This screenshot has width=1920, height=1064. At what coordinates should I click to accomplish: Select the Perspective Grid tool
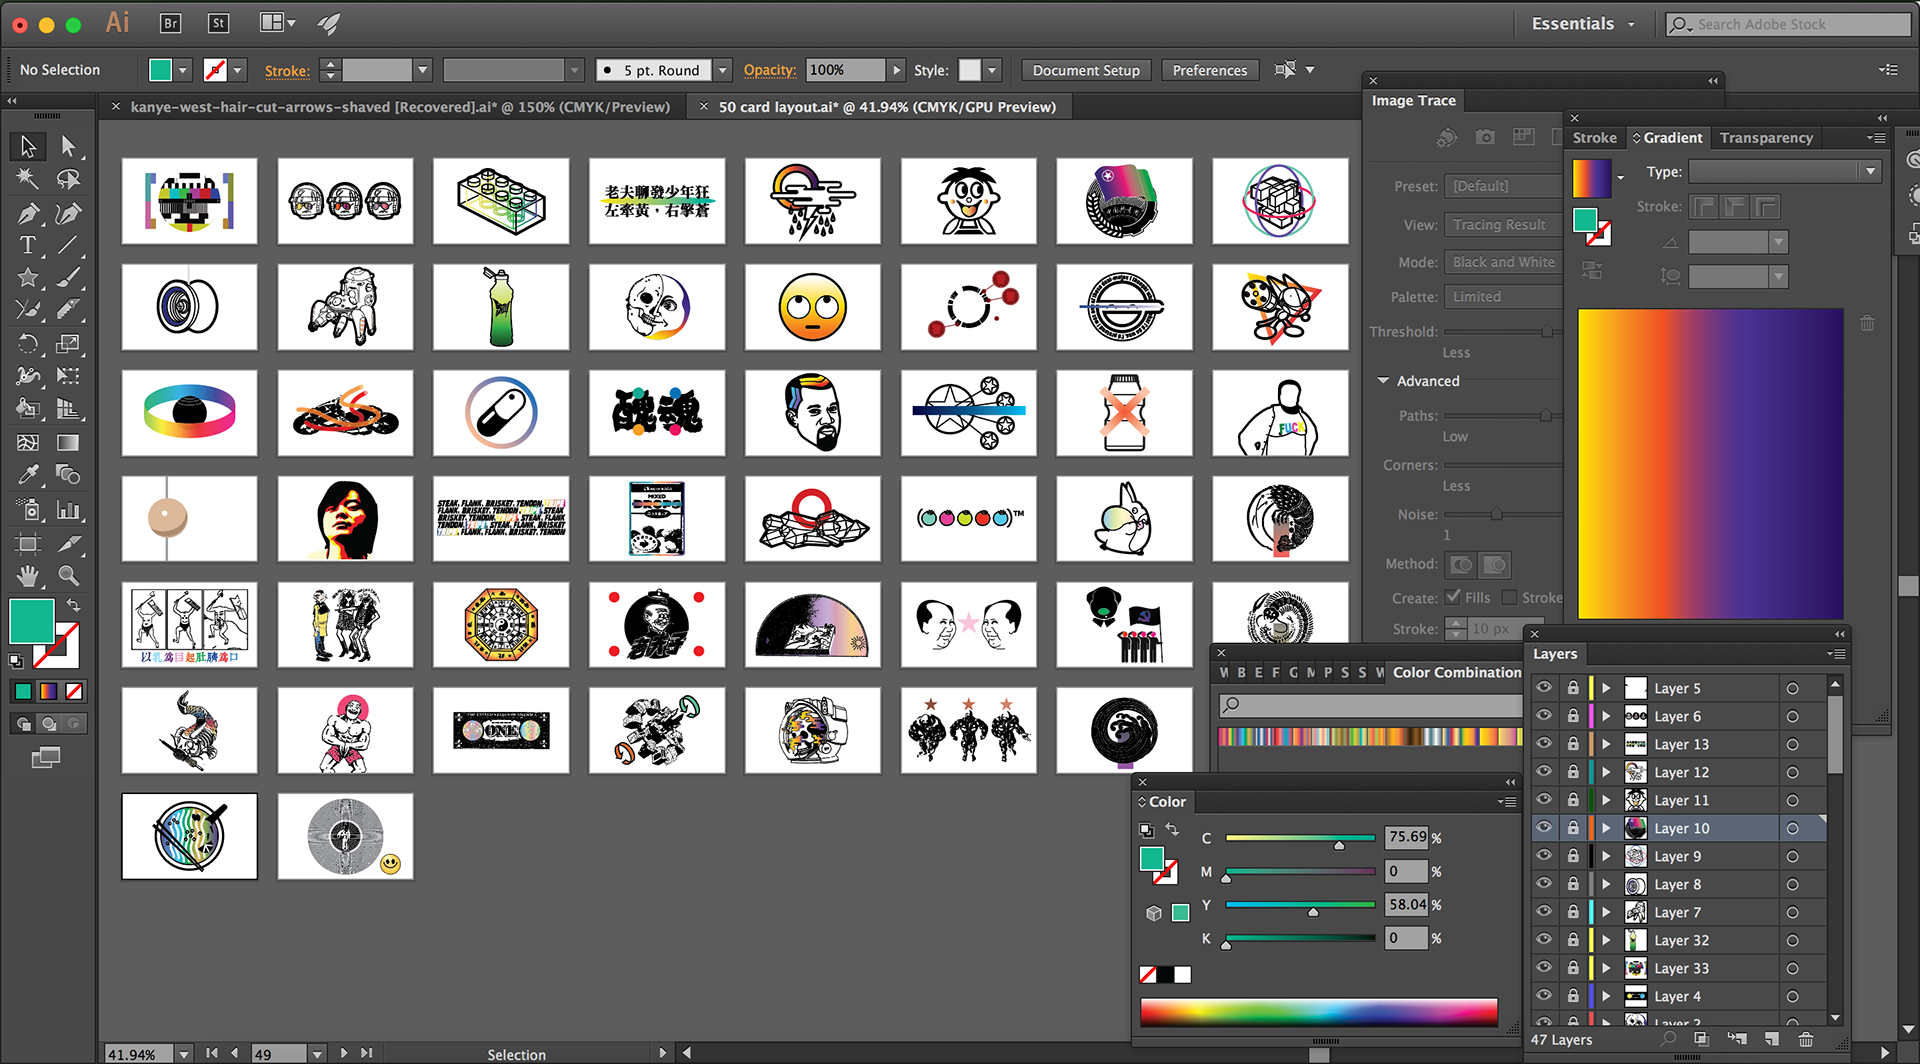68,409
